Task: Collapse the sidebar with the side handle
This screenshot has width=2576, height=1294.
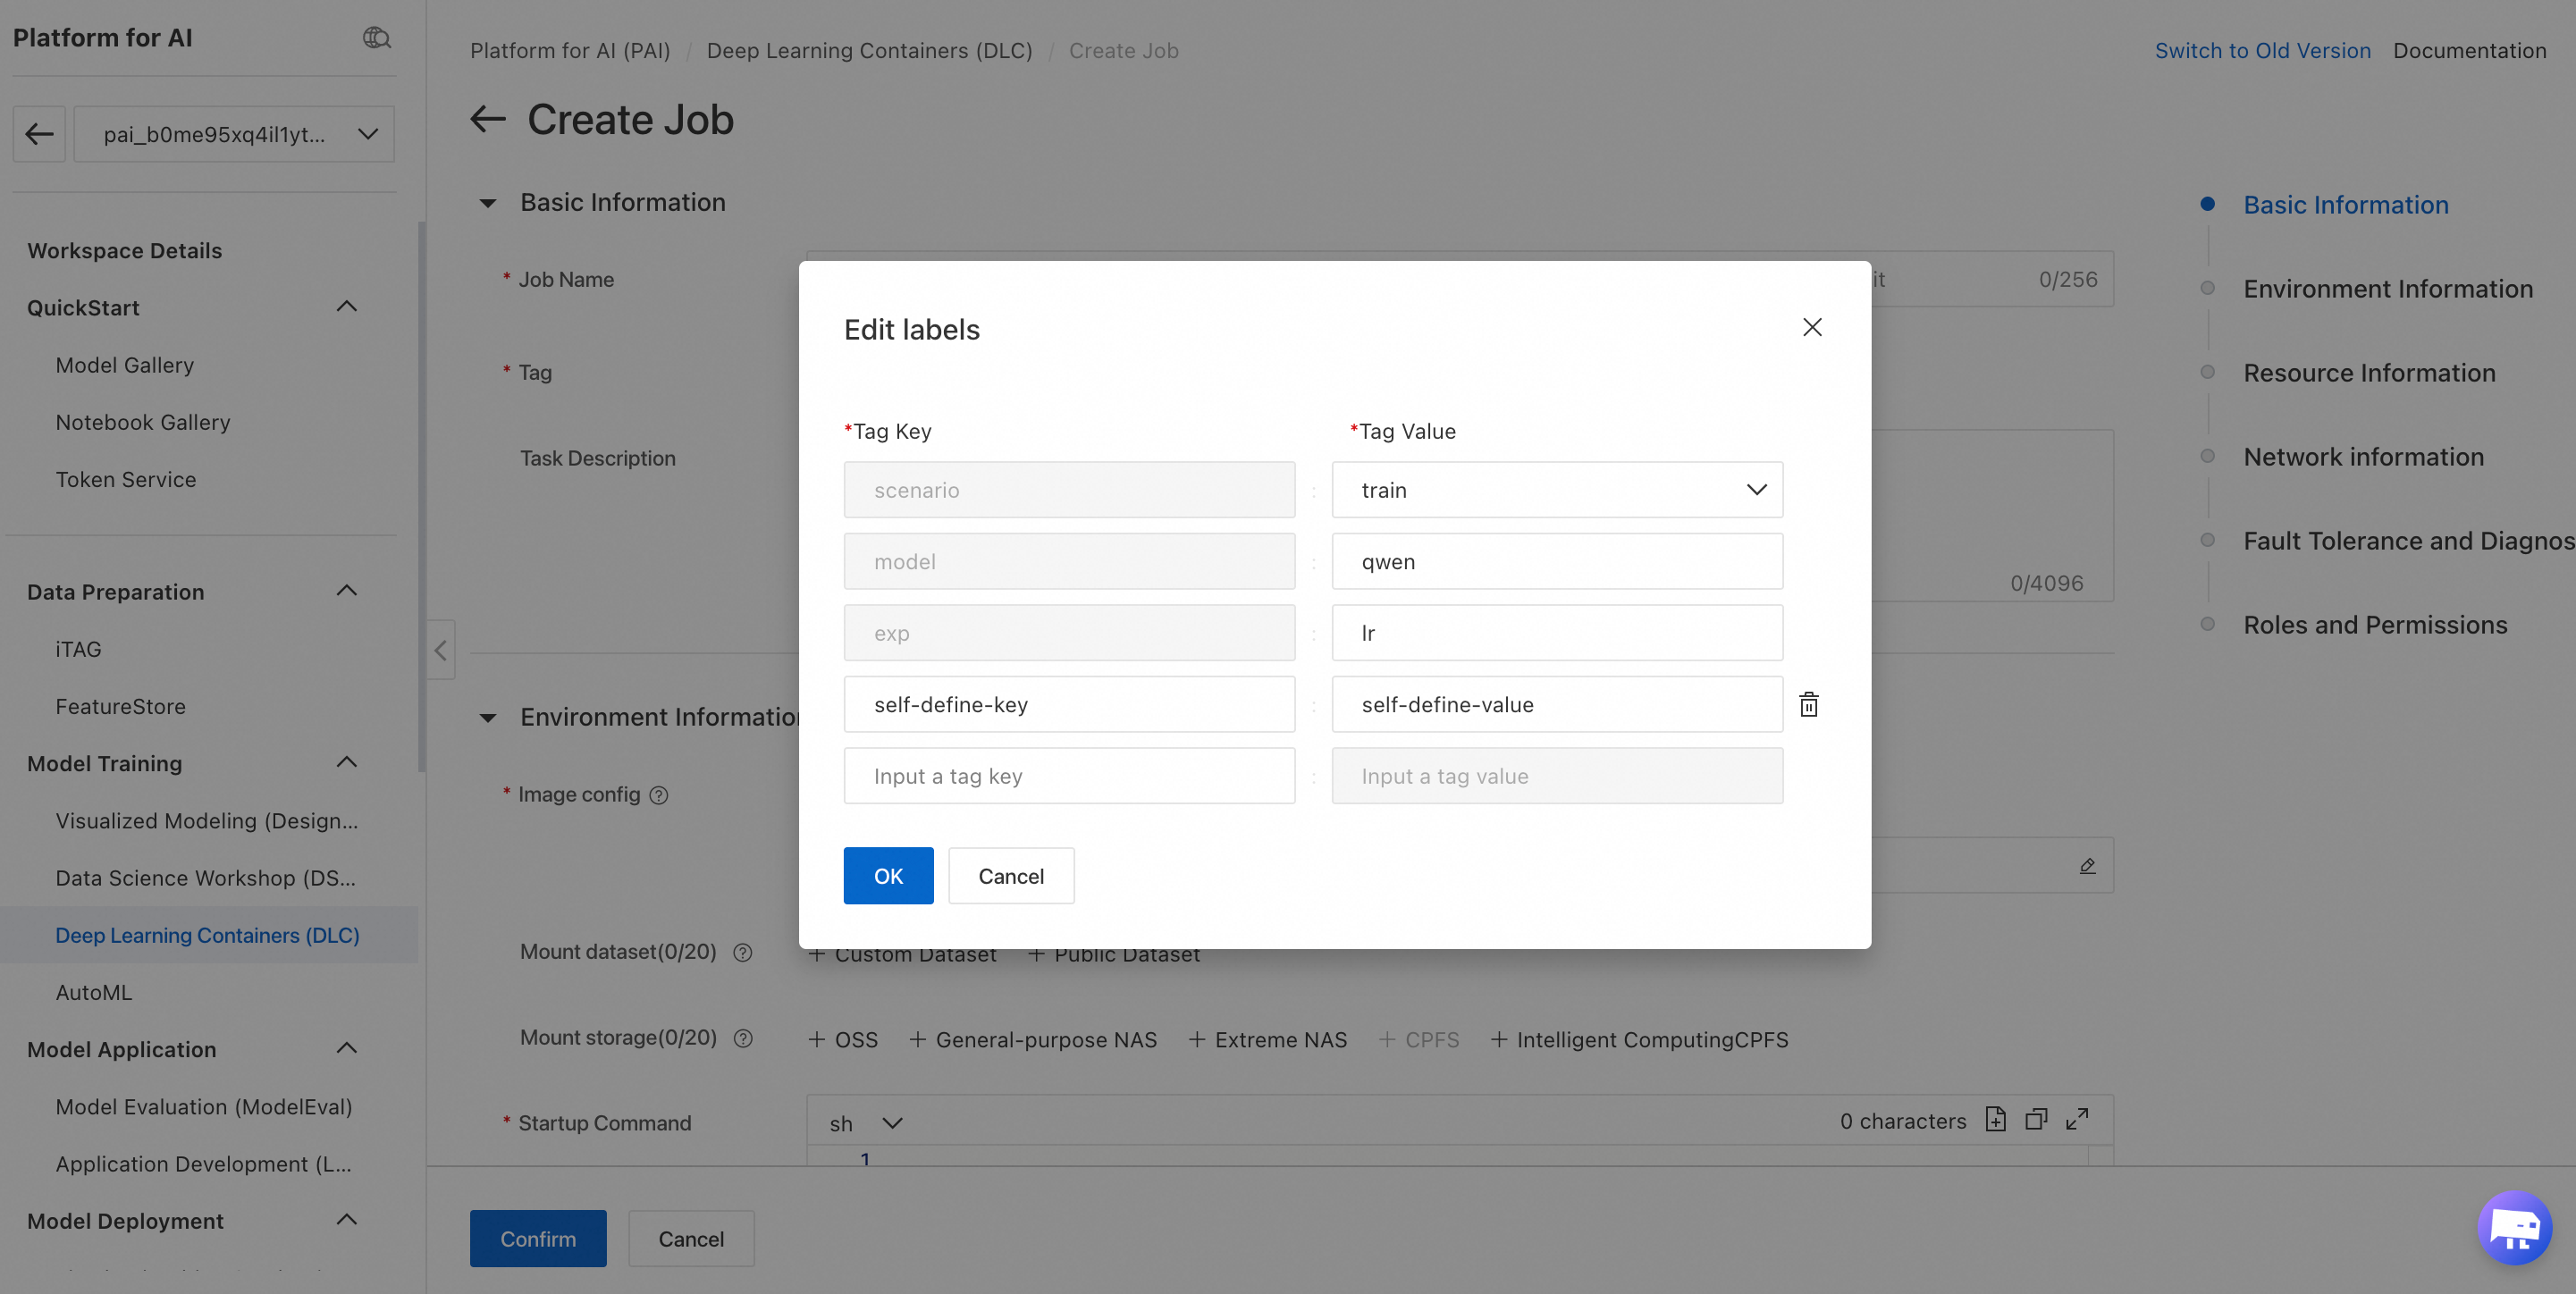Action: [x=440, y=650]
